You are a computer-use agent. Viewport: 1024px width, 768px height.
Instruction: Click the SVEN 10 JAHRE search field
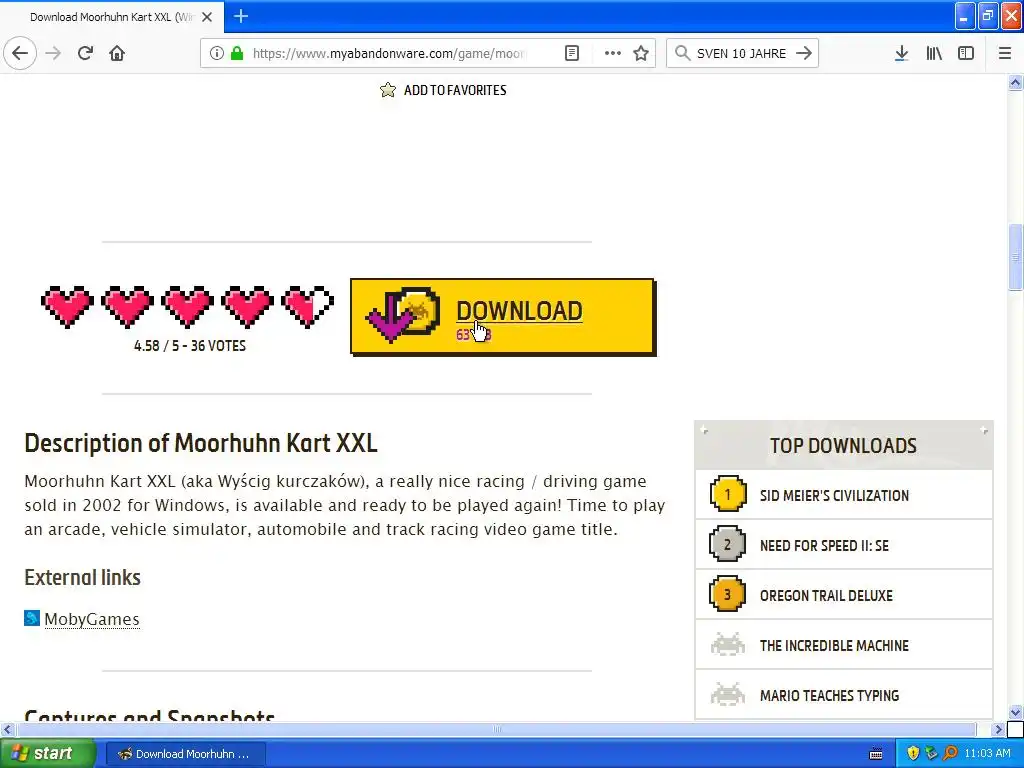click(x=741, y=53)
